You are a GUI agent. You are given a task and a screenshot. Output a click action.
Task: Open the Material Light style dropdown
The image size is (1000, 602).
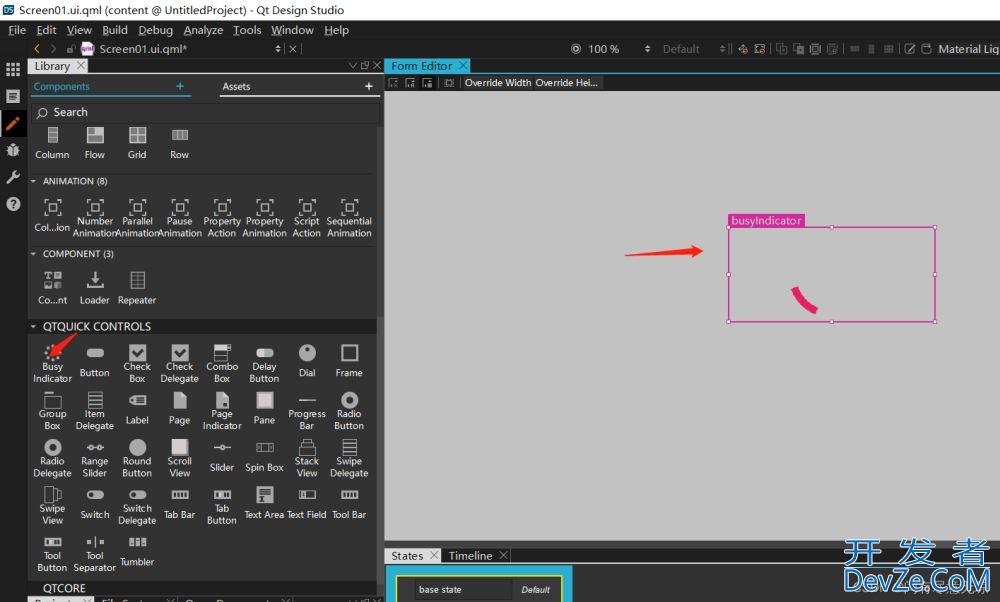click(967, 49)
